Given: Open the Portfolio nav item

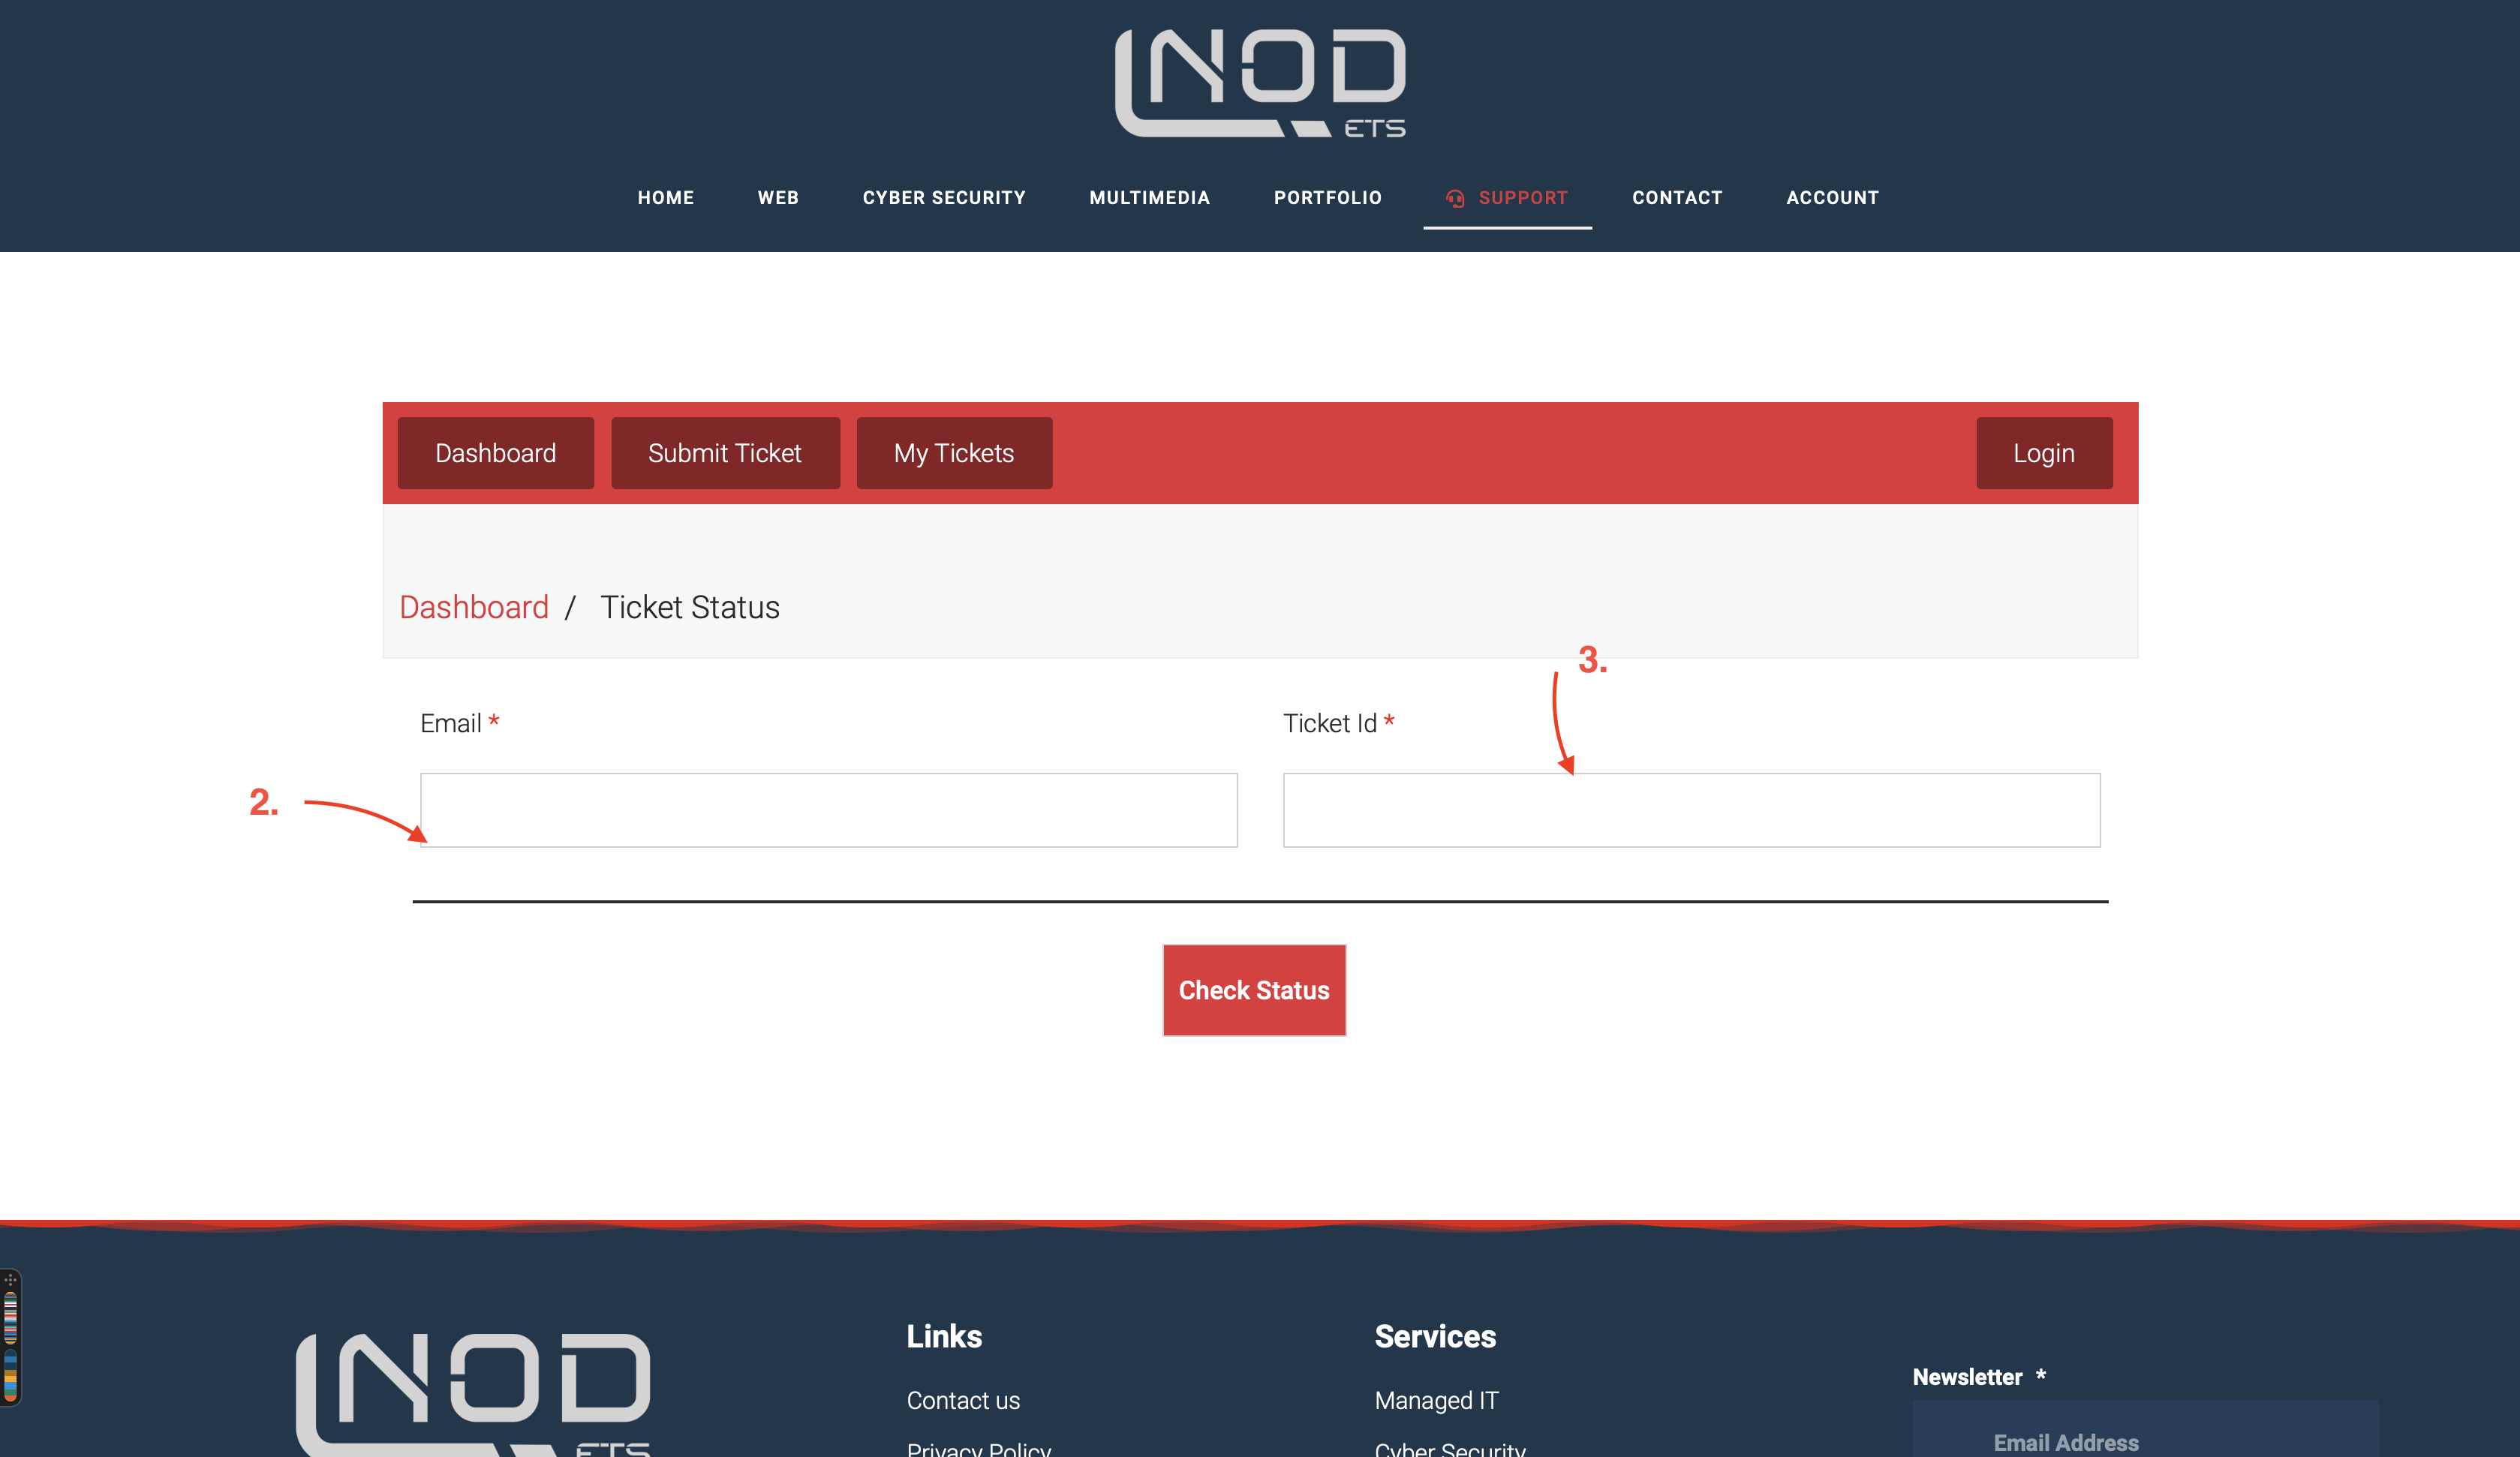Looking at the screenshot, I should [1327, 198].
